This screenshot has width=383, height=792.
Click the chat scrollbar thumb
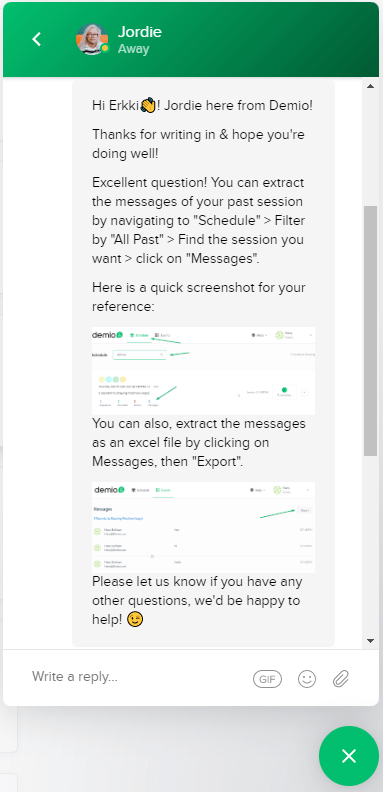pyautogui.click(x=370, y=331)
